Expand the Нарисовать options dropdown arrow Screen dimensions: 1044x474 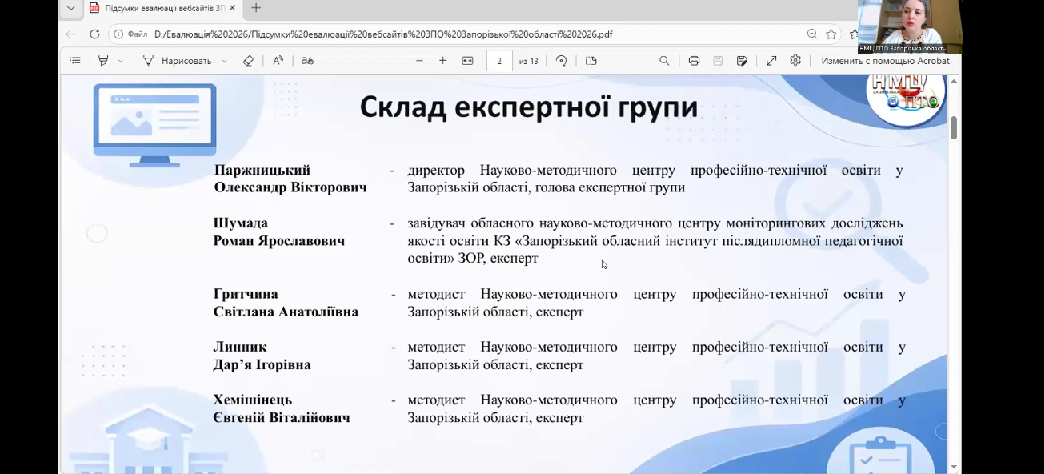point(224,61)
